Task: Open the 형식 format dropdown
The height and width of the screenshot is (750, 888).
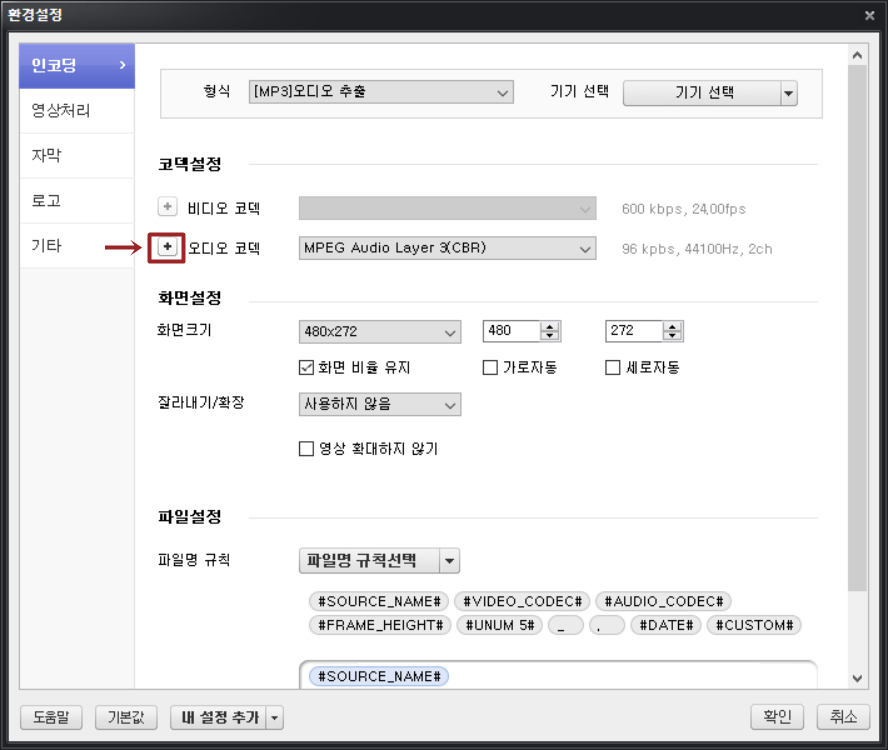Action: tap(381, 92)
